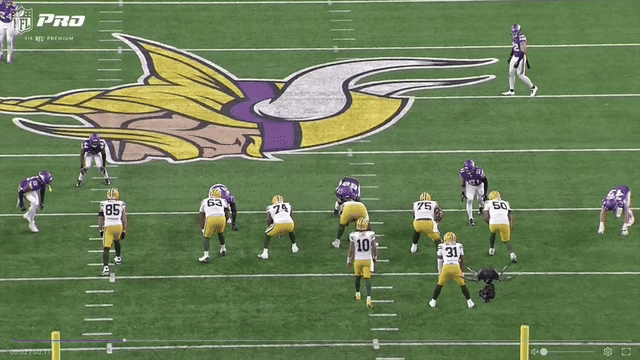Enter fullscreen mode
This screenshot has height=360, width=640.
pyautogui.click(x=627, y=351)
